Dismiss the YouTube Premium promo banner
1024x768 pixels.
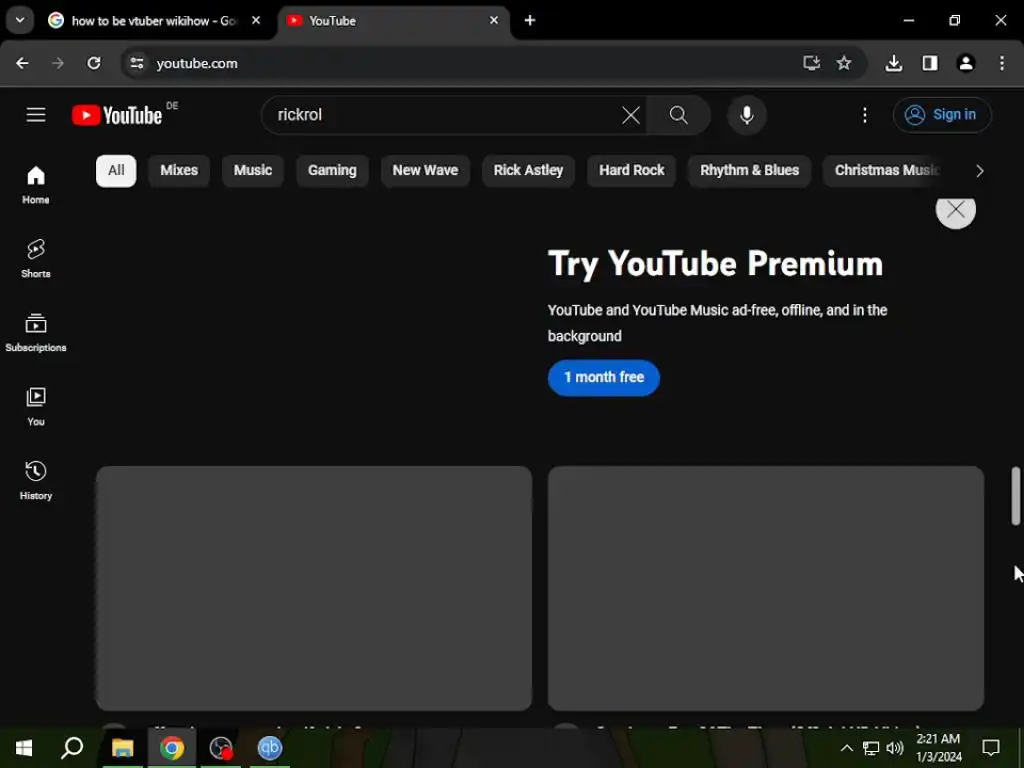(955, 210)
